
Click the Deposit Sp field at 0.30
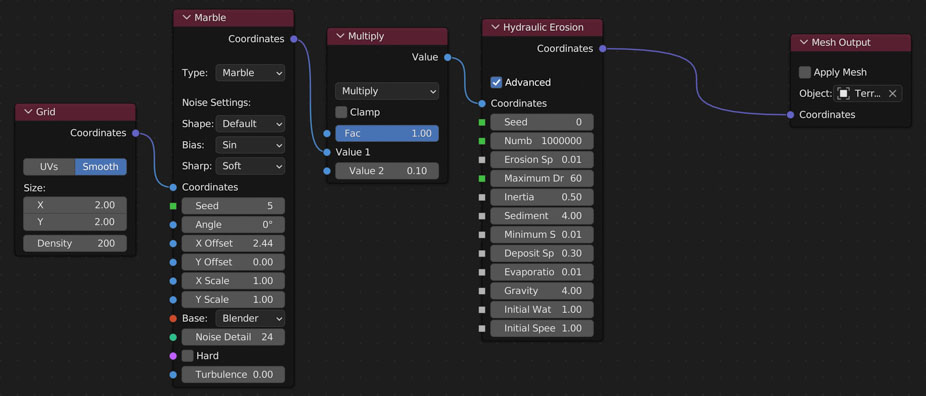point(542,253)
